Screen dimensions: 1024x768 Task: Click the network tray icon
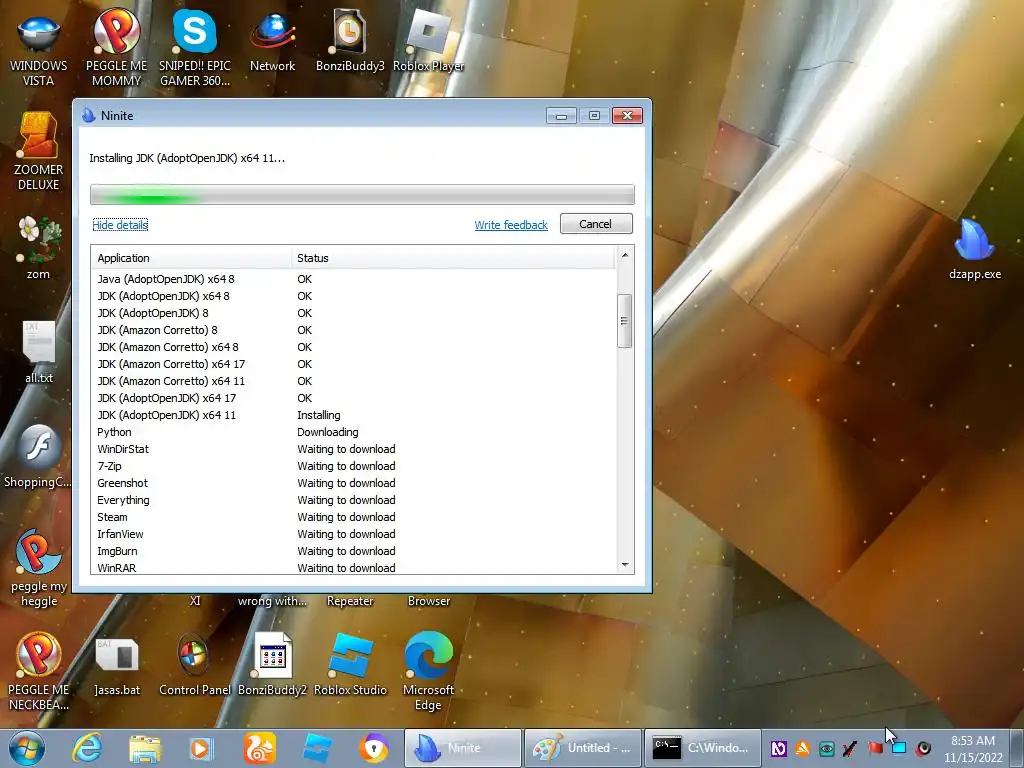coord(899,748)
